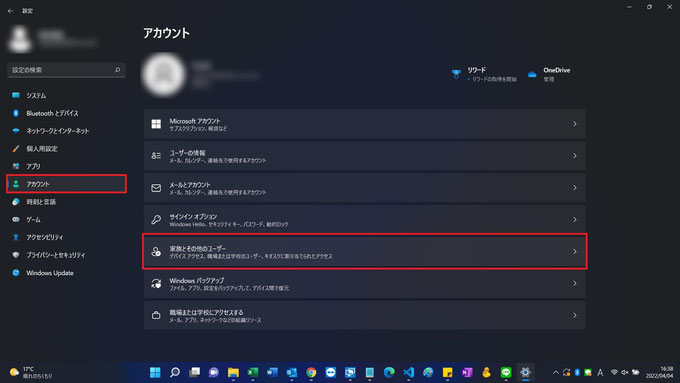This screenshot has width=680, height=383.
Task: Open the 17°C weather widget
Action: point(31,372)
